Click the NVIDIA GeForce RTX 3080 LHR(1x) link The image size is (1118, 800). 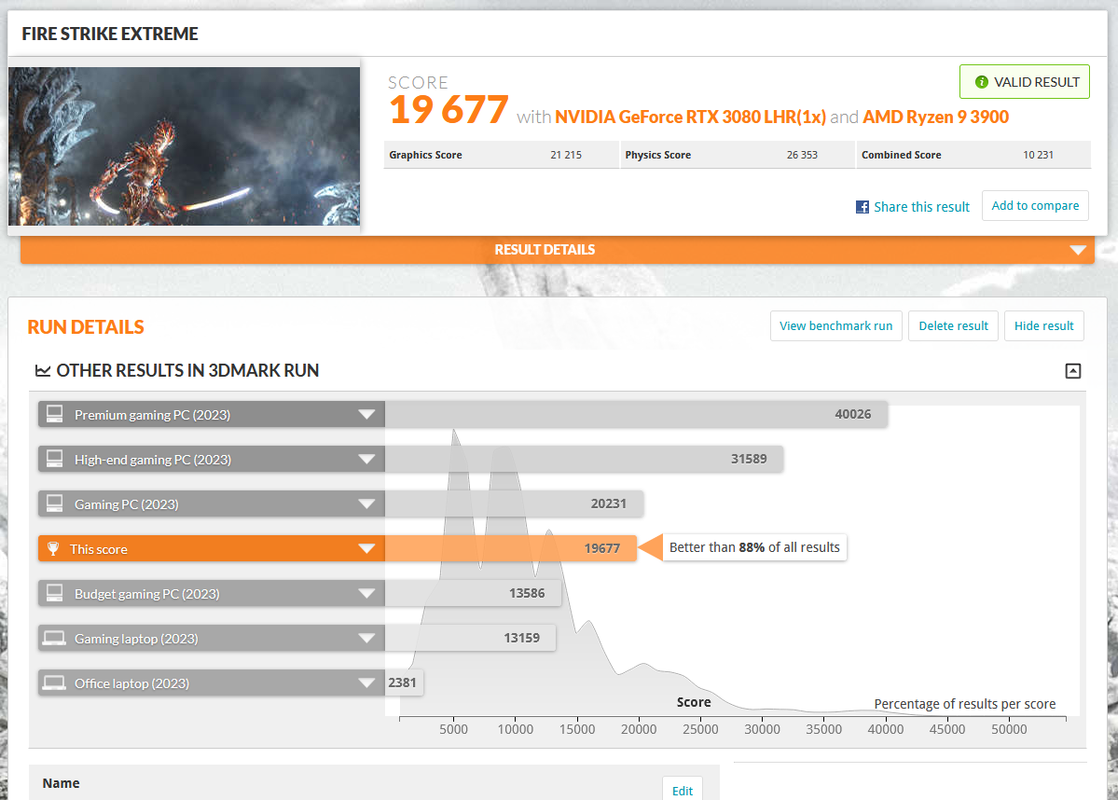point(690,117)
